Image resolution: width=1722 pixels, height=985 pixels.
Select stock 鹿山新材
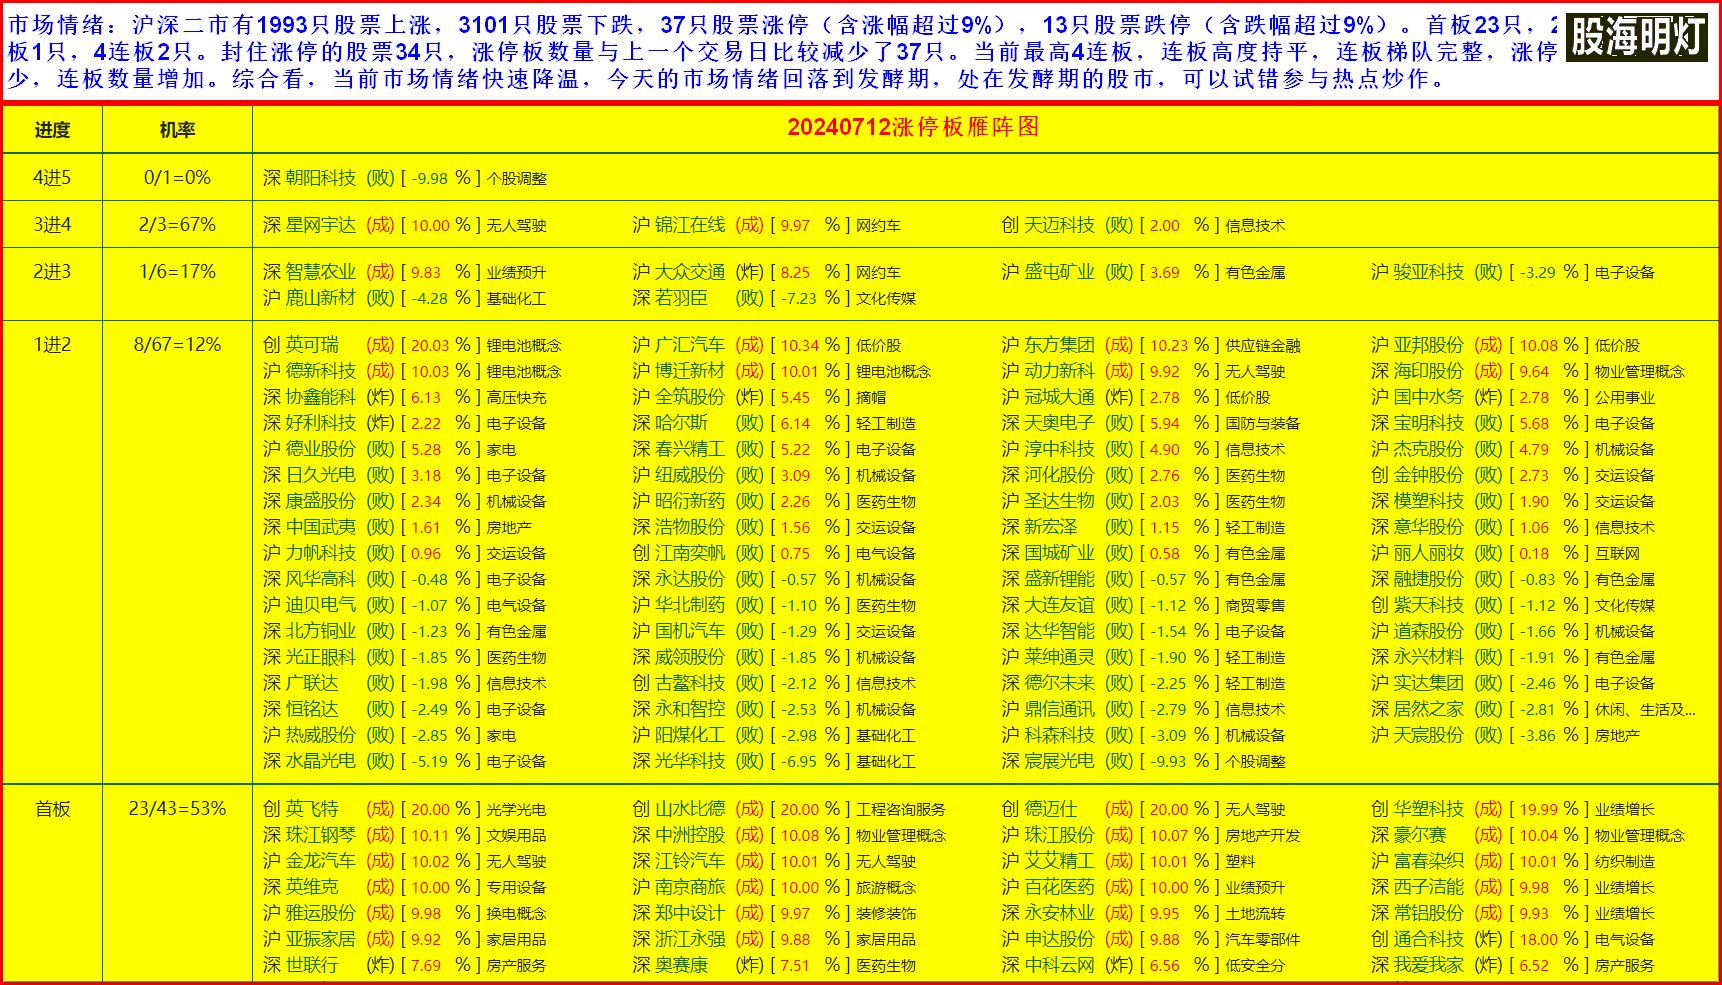pos(320,298)
